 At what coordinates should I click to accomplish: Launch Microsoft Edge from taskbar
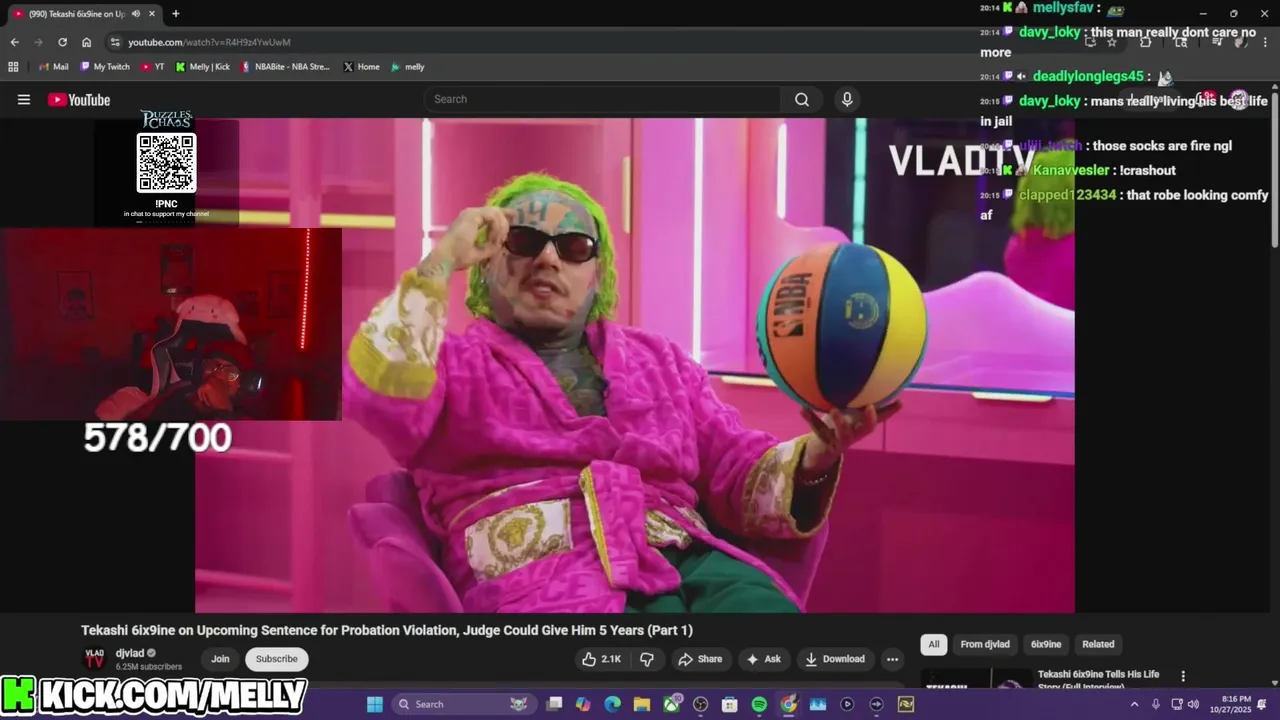pos(613,704)
